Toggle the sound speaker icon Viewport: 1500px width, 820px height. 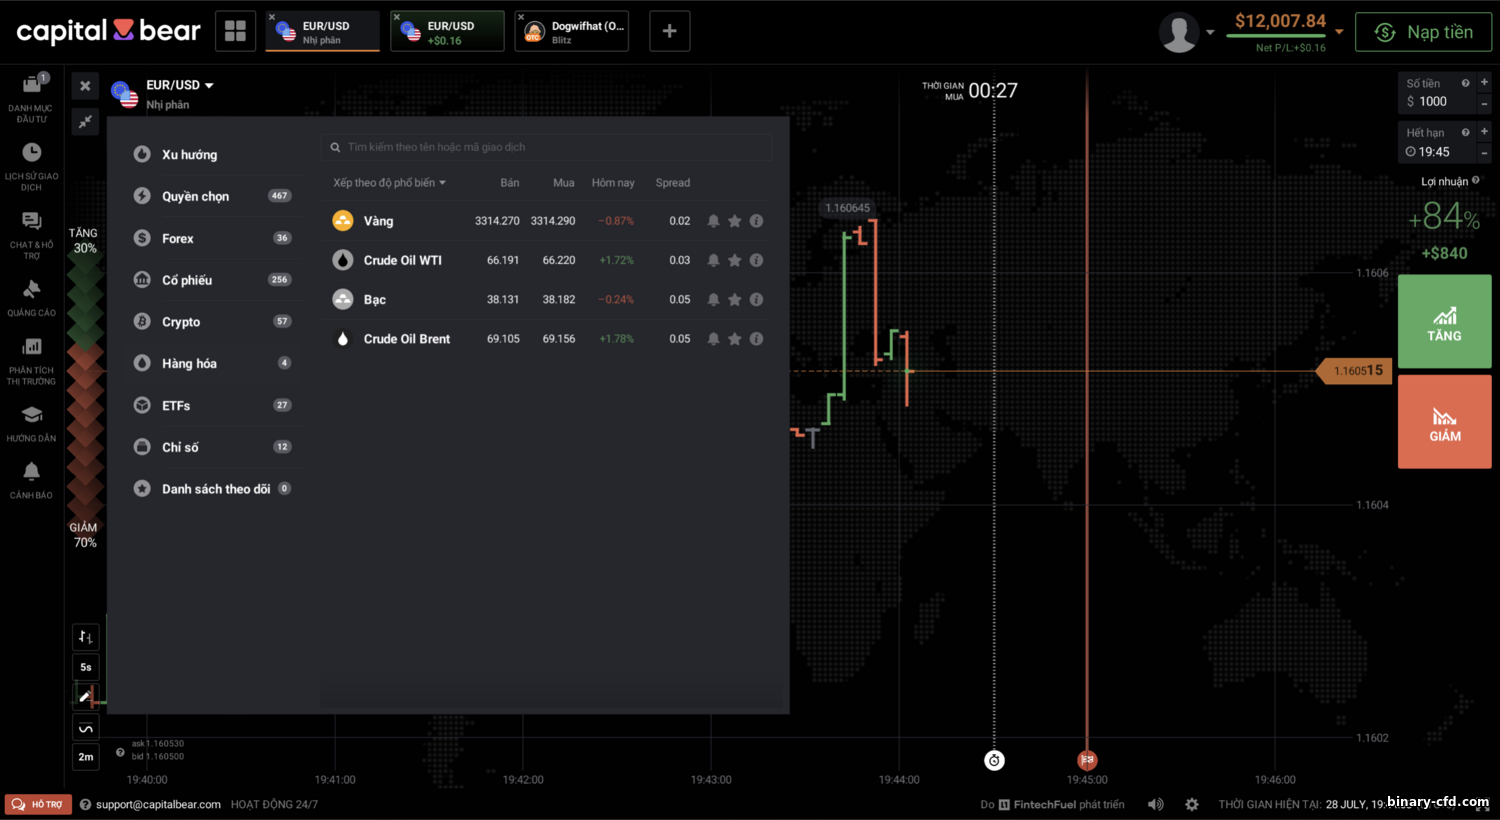(x=1156, y=804)
